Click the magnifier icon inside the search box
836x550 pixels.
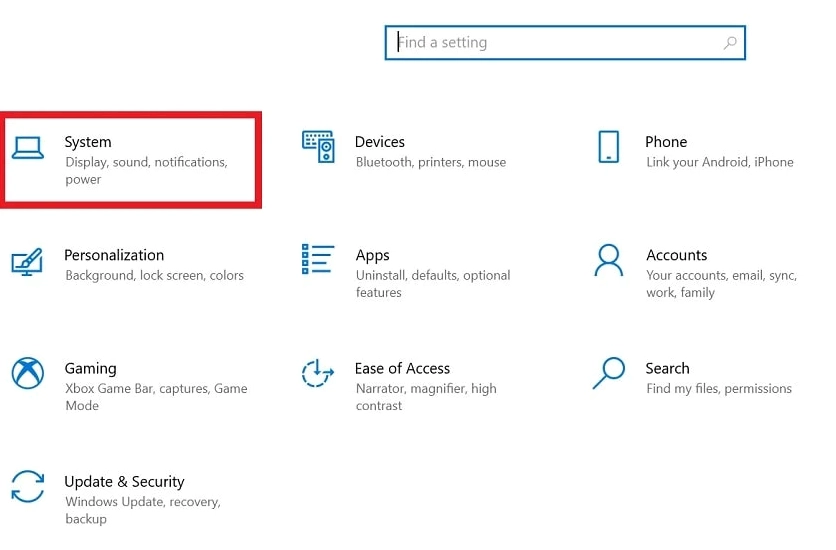click(x=730, y=43)
